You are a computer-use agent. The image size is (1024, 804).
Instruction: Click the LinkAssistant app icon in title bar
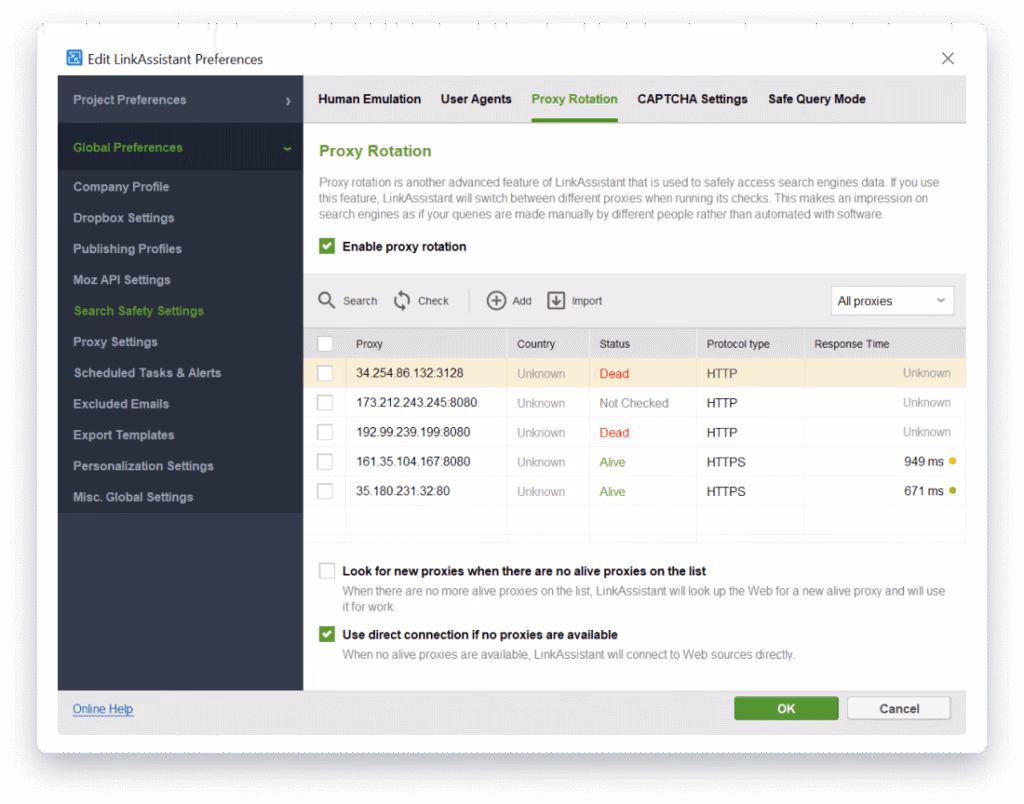coord(74,59)
